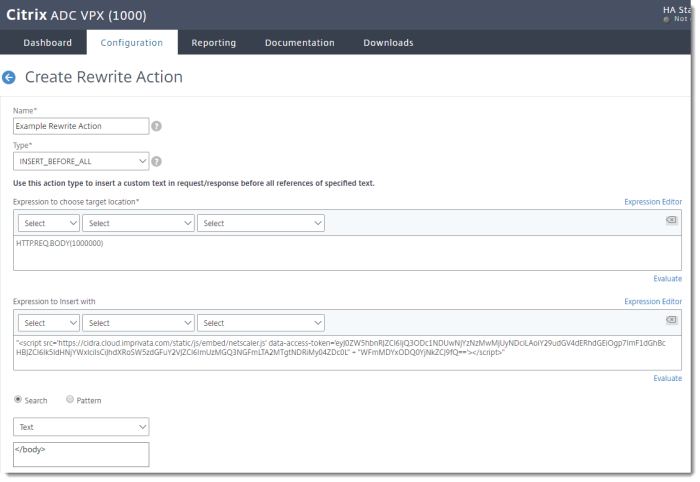This screenshot has height=482, width=700.
Task: Click Evaluate under target location expression
Action: 667,279
